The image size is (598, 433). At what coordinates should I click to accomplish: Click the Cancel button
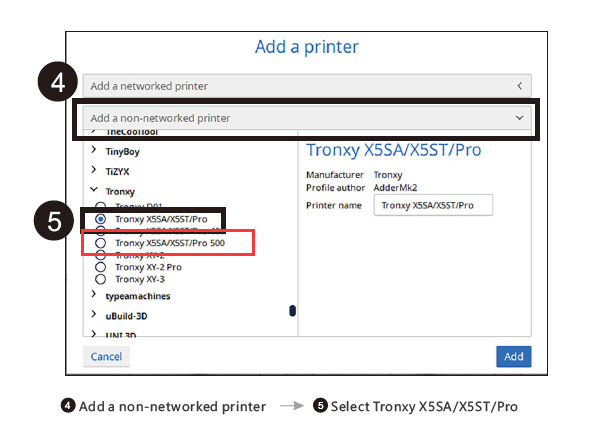tap(106, 356)
